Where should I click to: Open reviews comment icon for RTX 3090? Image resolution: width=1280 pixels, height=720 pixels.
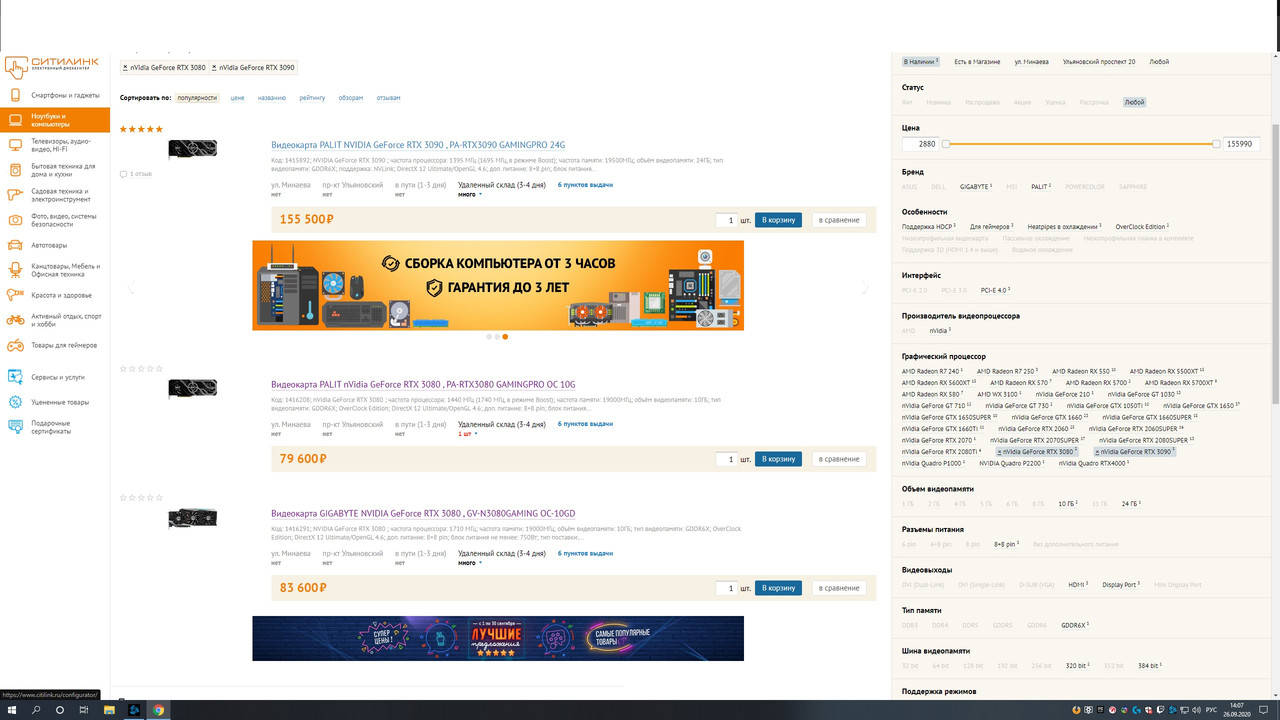123,174
